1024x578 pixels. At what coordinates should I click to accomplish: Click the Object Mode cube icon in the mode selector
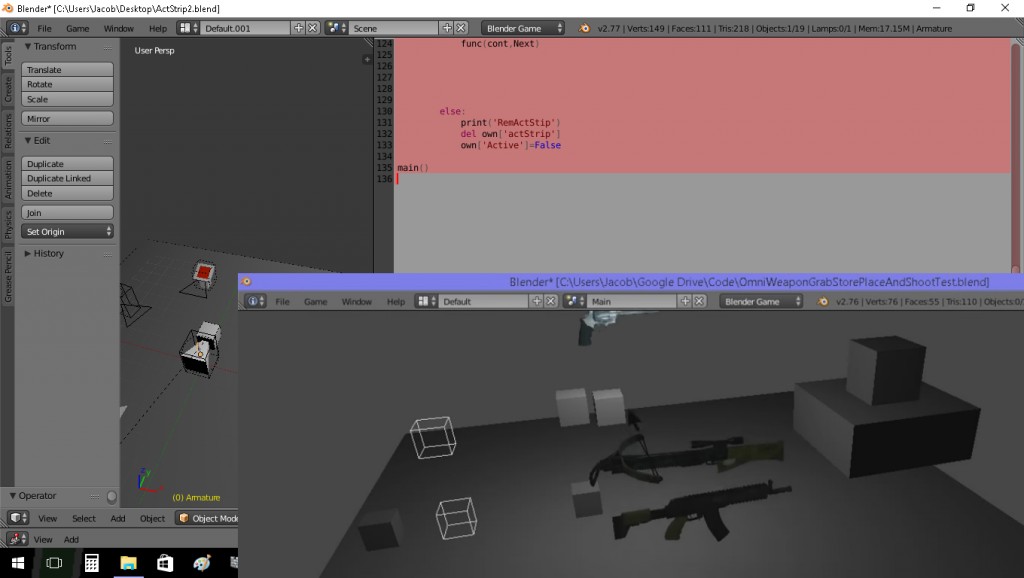(185, 518)
